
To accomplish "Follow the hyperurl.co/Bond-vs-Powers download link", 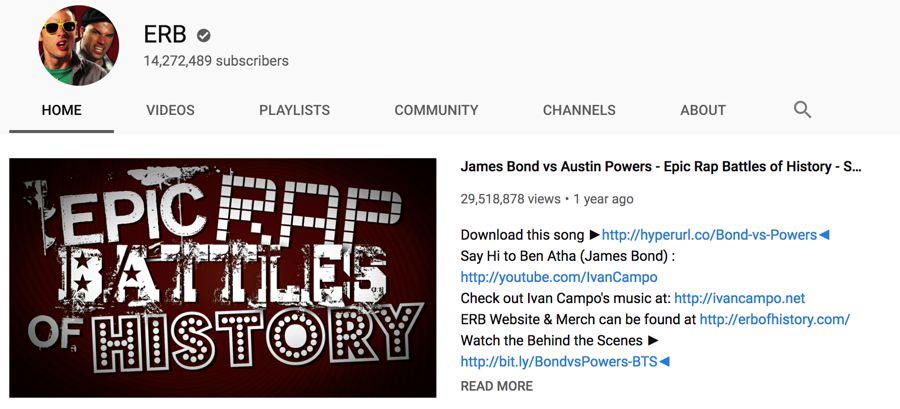I will point(709,235).
